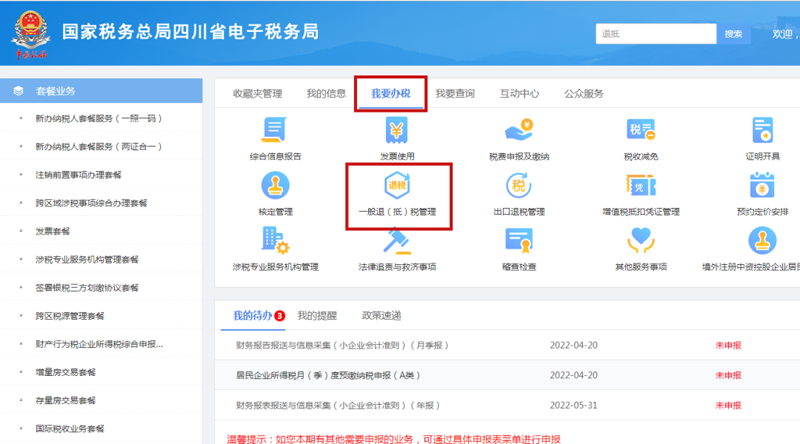Viewport: 800px width, 444px height.
Task: Expand 套餐业务 sidebar section
Action: coord(55,91)
